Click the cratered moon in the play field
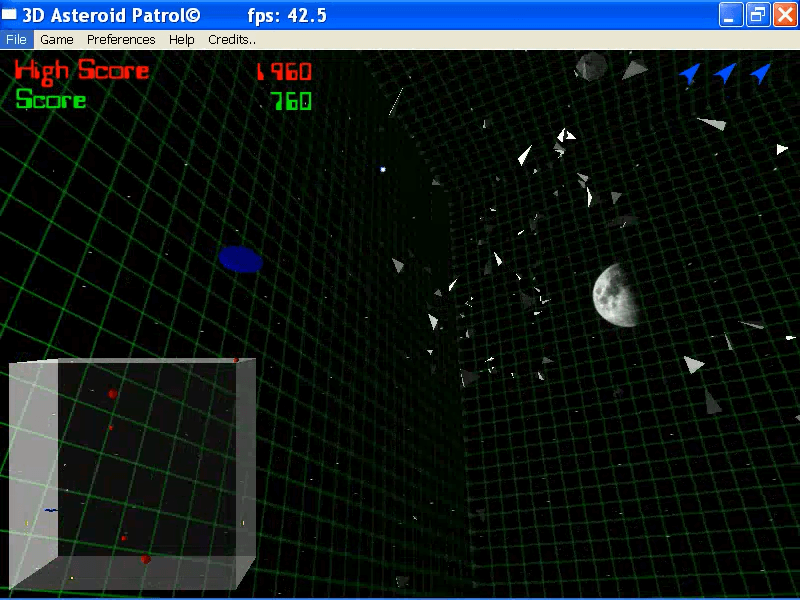 (x=616, y=295)
